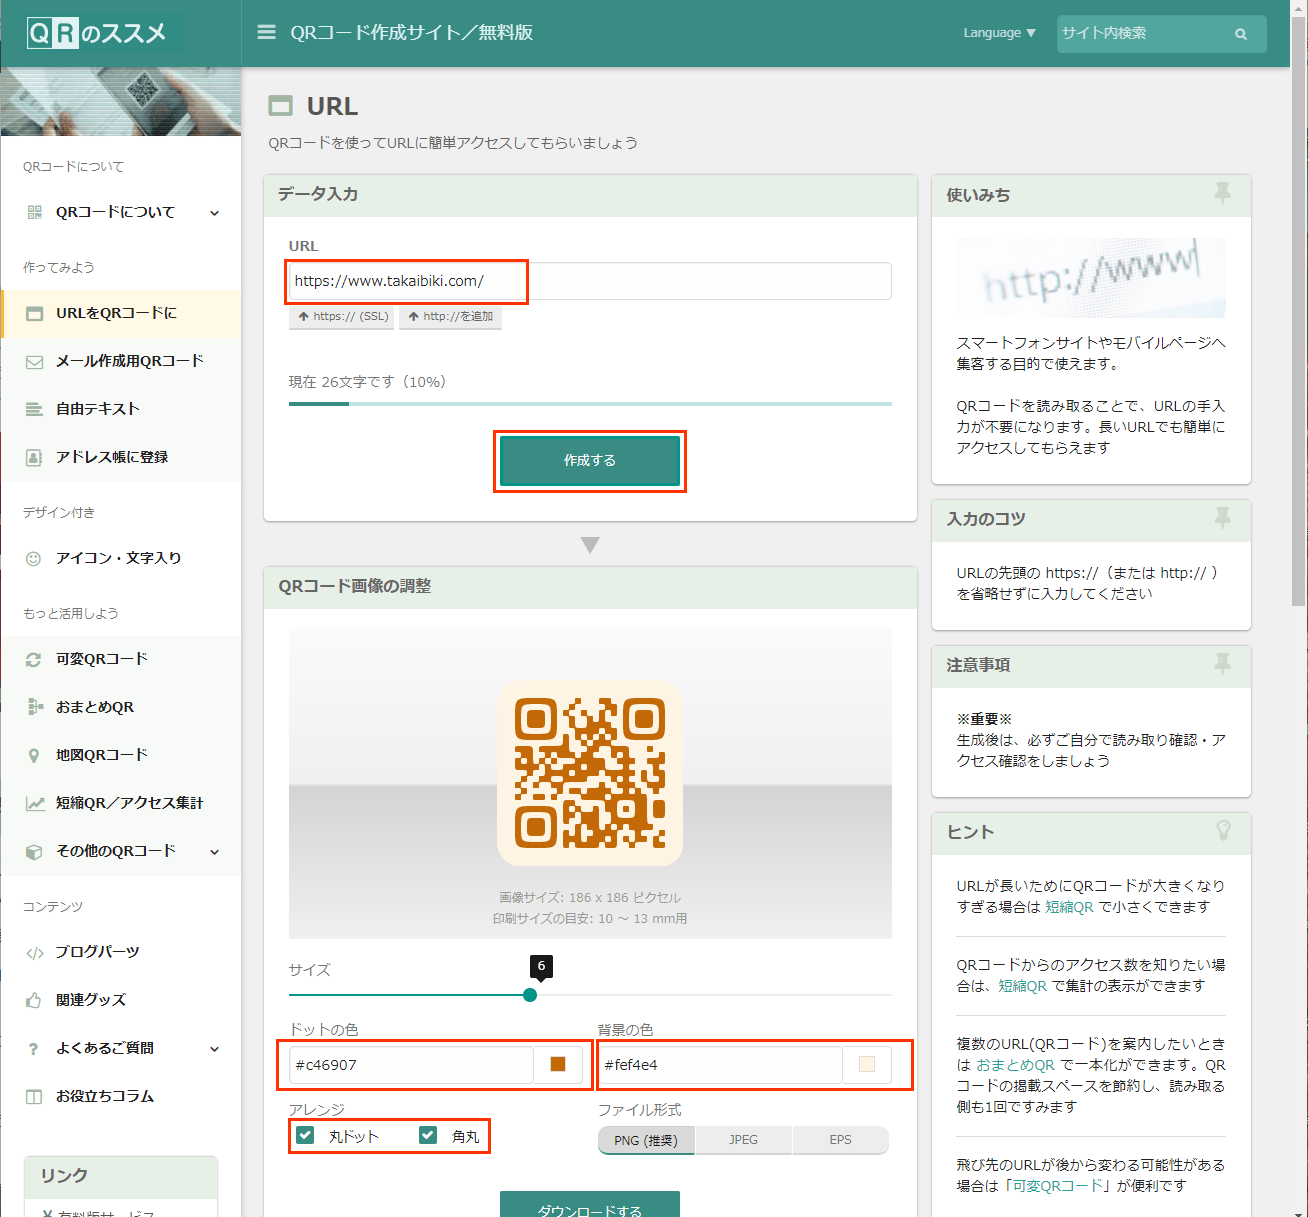Open URLをQRコードに menu item
Screen dimensions: 1308x1217
point(121,313)
